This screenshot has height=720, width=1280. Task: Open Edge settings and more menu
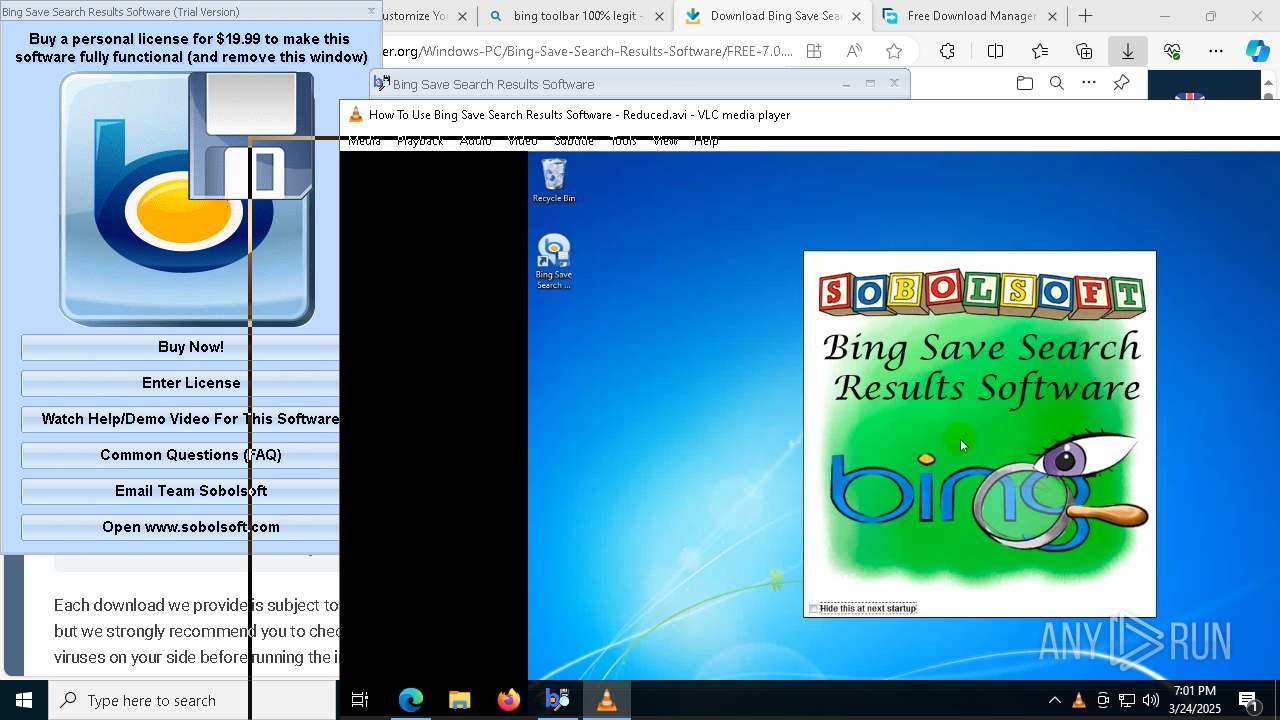1216,51
